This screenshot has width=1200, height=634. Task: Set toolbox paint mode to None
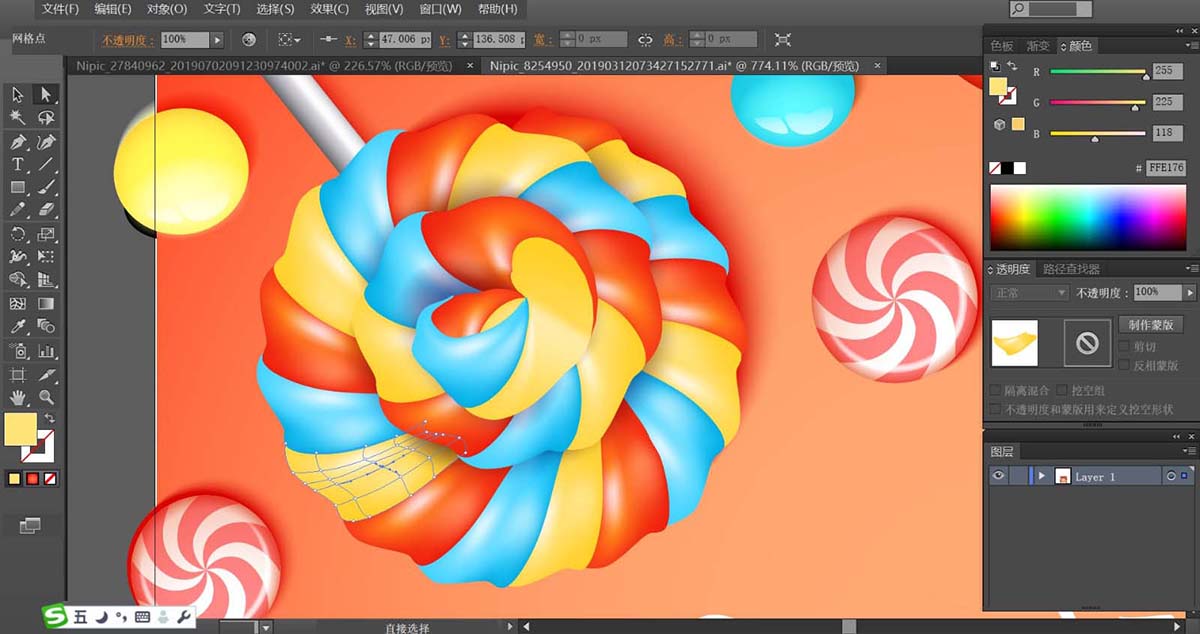tap(48, 479)
